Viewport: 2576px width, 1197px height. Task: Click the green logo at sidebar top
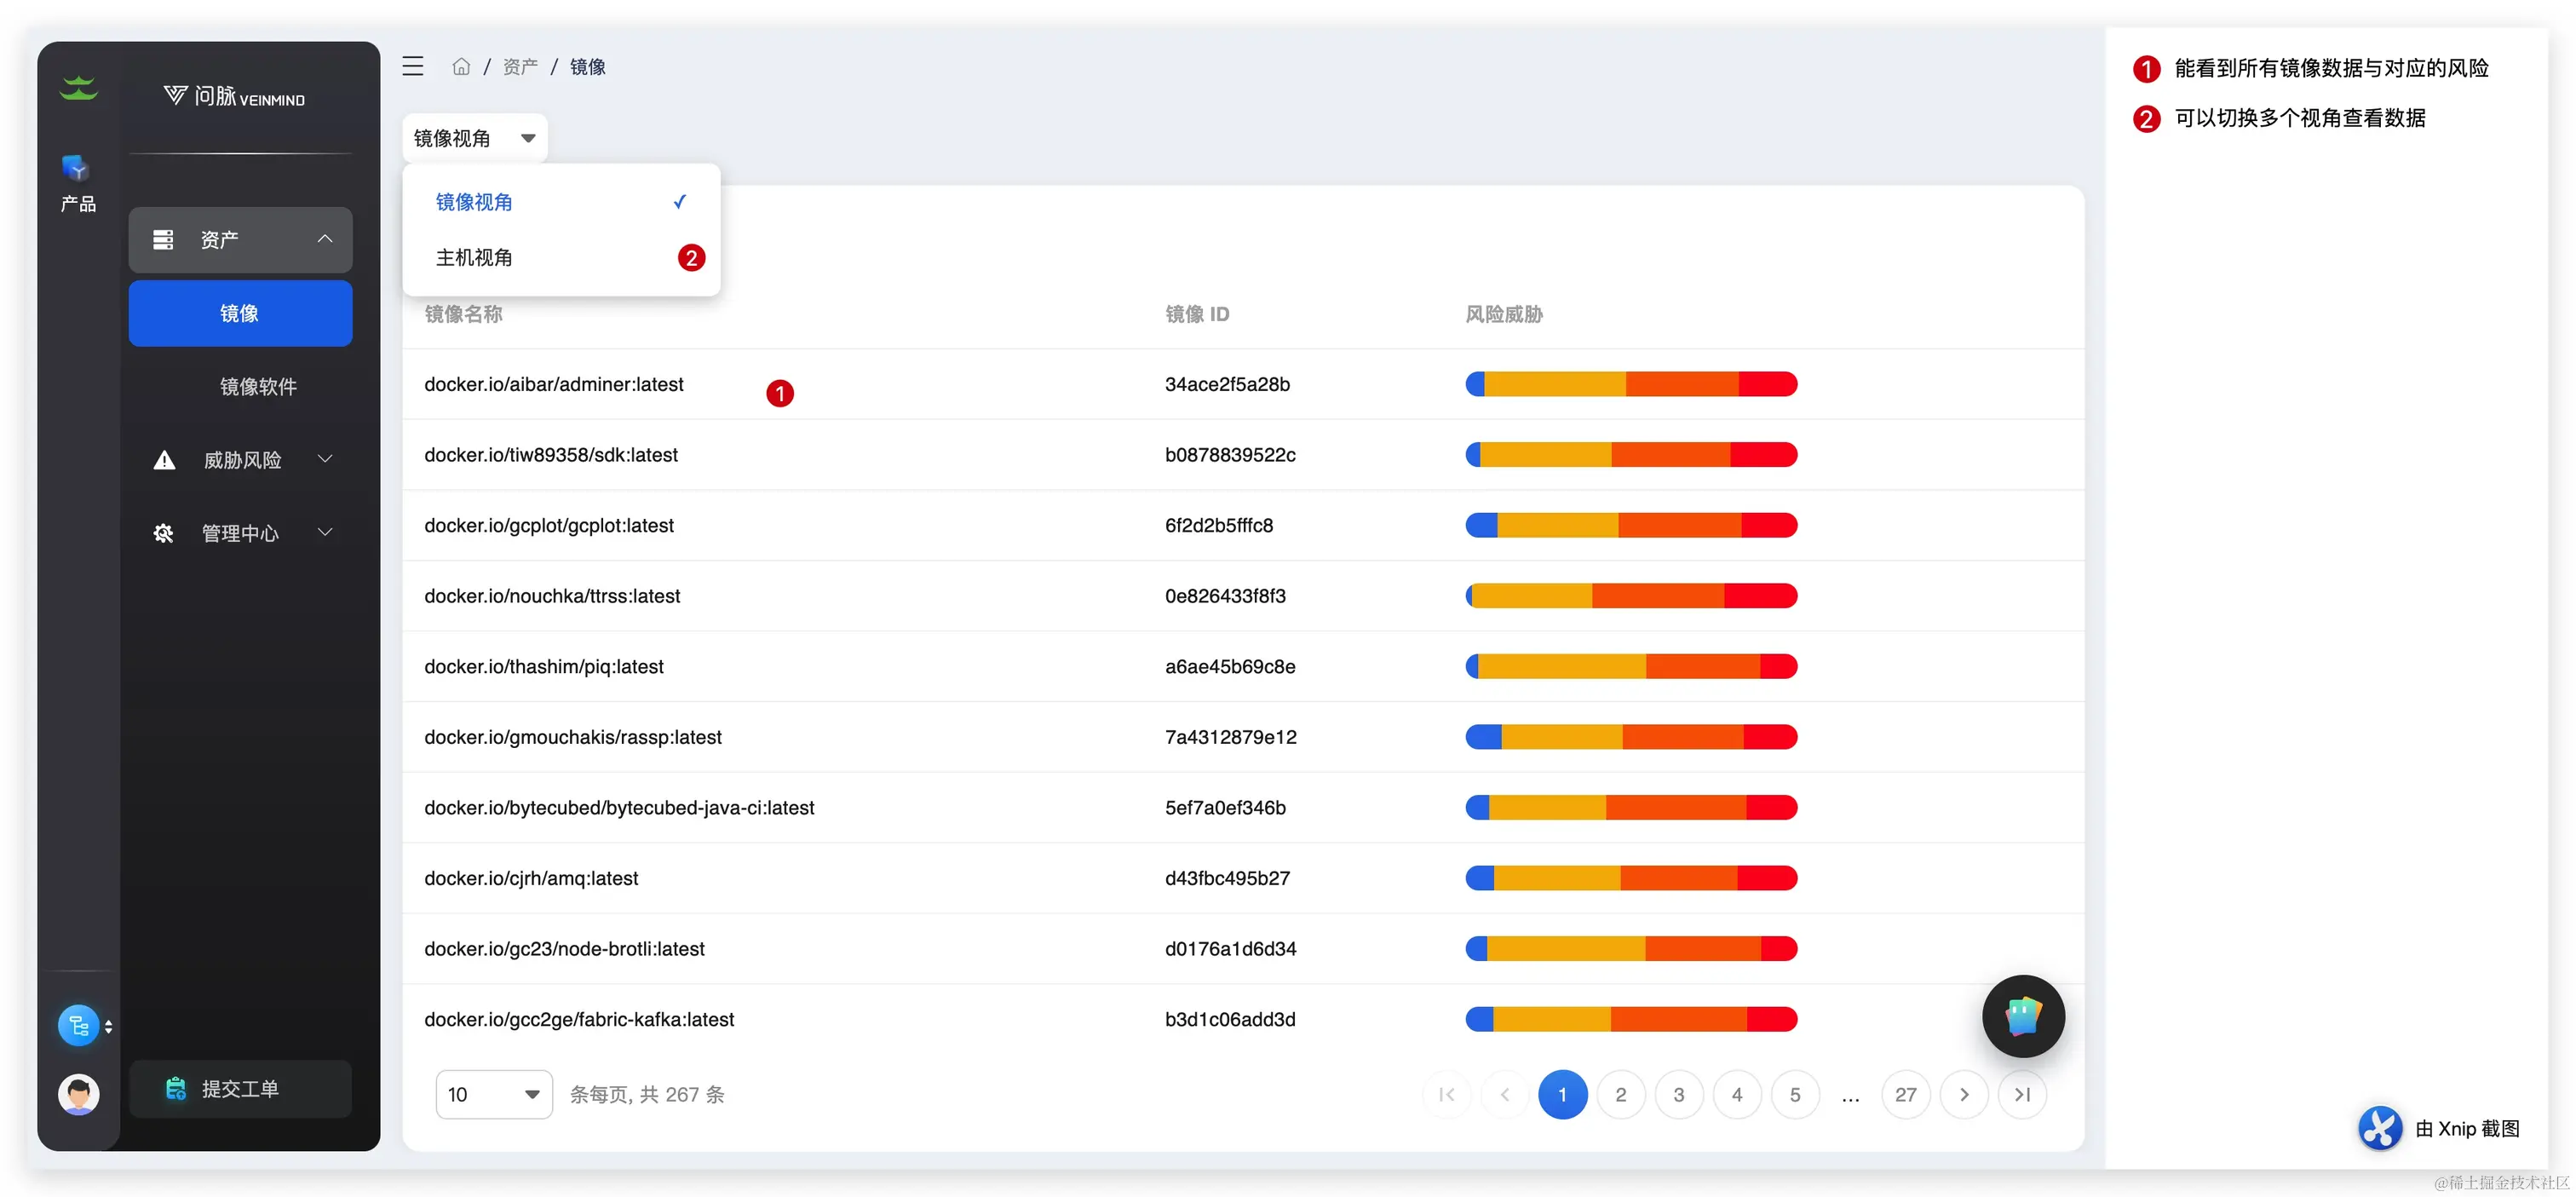[78, 89]
